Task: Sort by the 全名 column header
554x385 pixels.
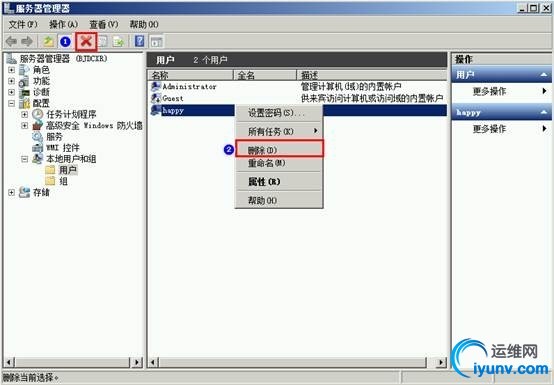Action: [265, 75]
